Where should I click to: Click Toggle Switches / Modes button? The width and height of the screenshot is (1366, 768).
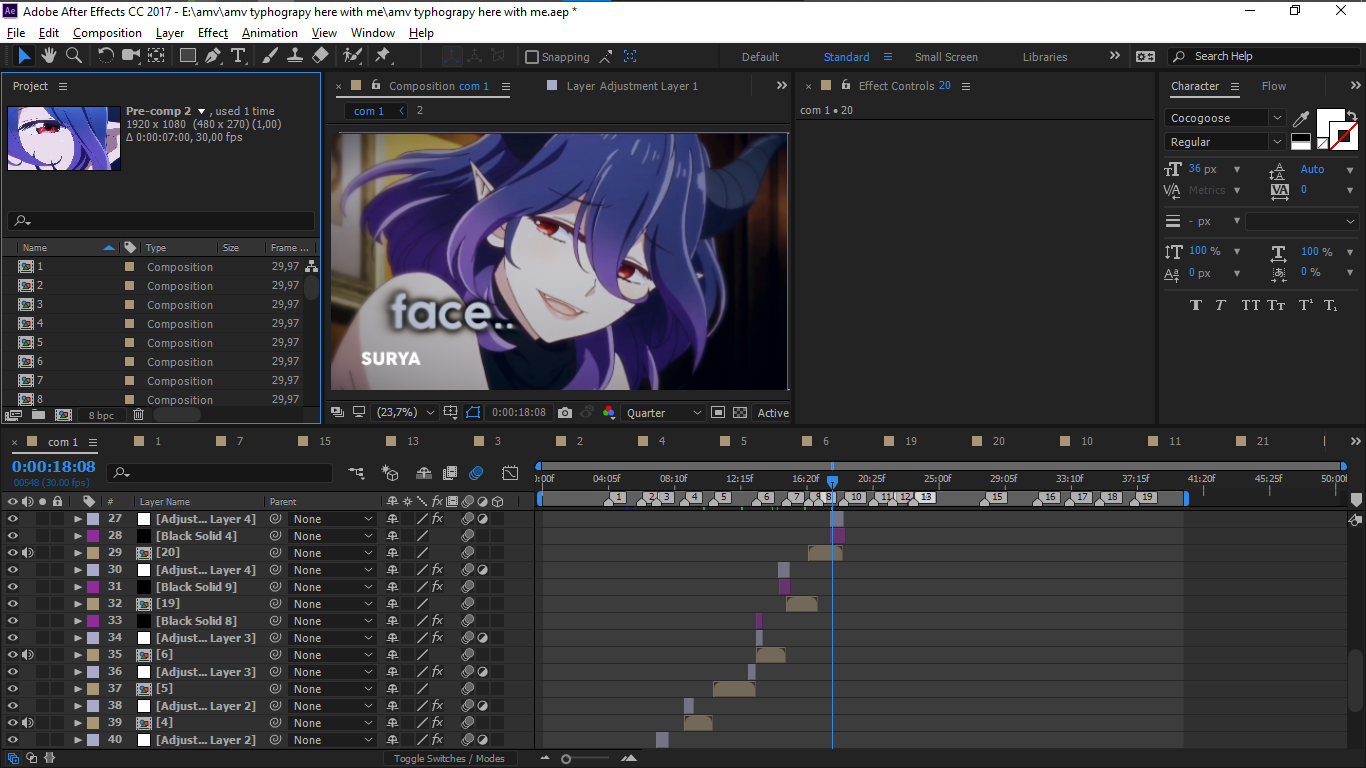tap(449, 758)
